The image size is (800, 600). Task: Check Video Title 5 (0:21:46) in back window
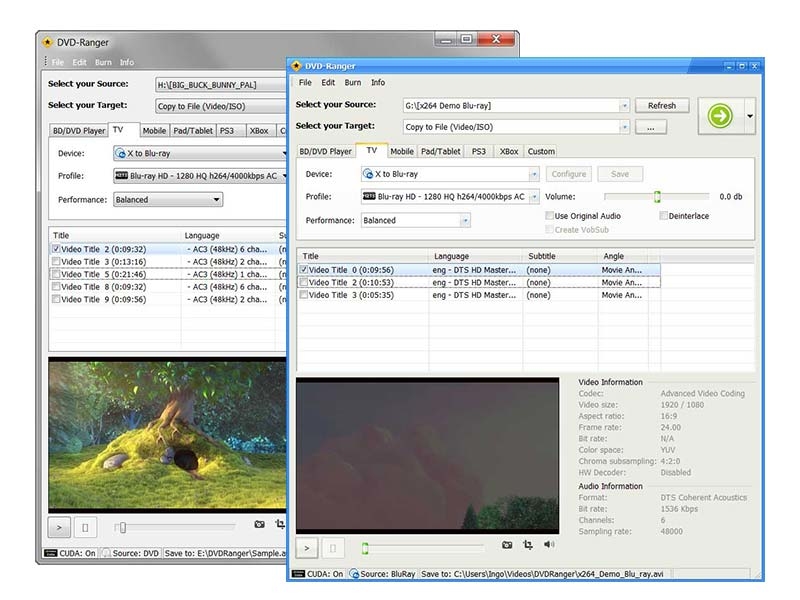[x=56, y=274]
